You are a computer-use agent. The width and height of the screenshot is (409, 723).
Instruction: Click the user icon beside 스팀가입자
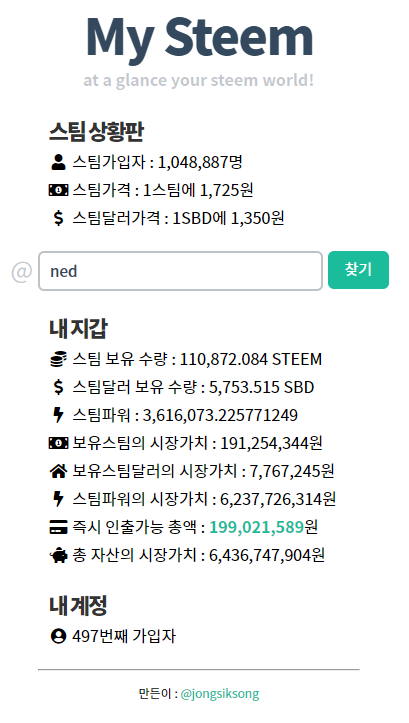point(58,162)
